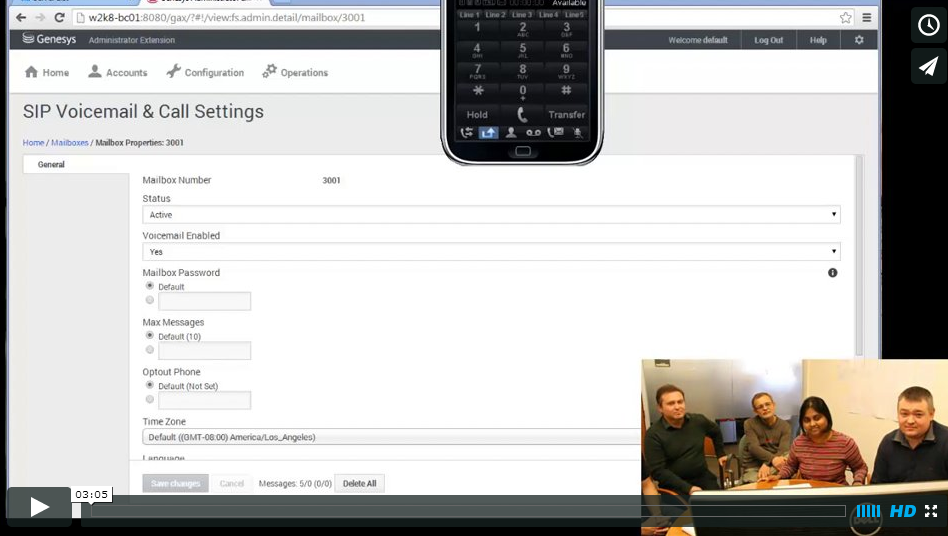948x536 pixels.
Task: Enter fullscreen video mode
Action: click(x=930, y=511)
